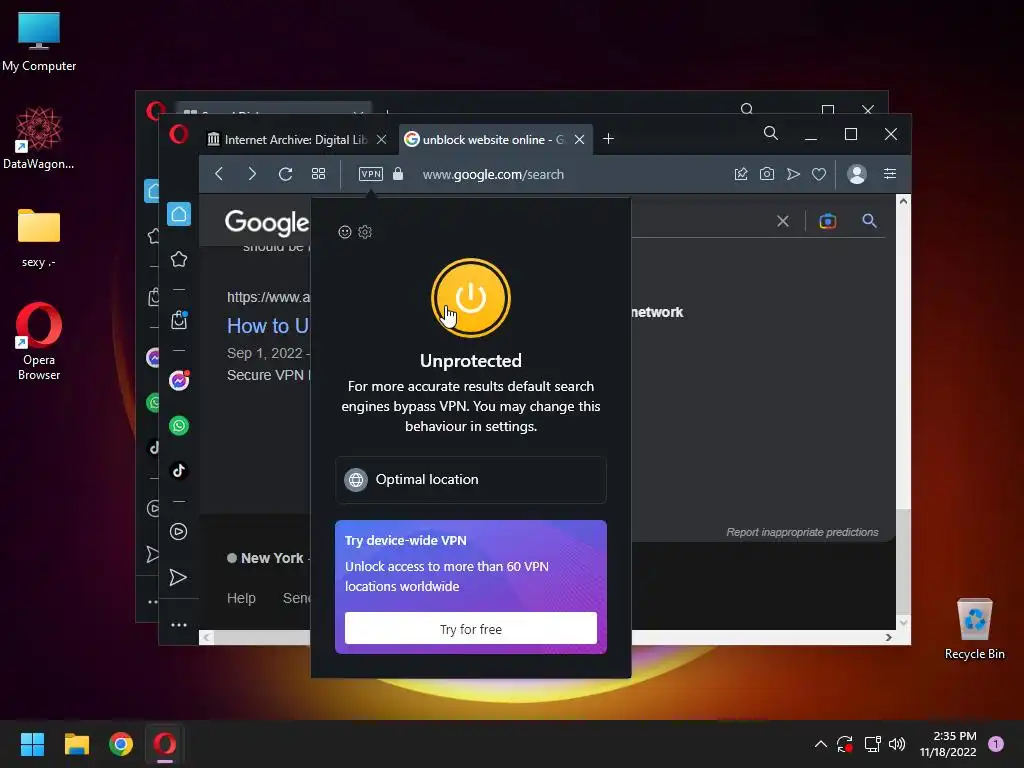Open the profile account icon
This screenshot has width=1024, height=768.
pos(857,174)
